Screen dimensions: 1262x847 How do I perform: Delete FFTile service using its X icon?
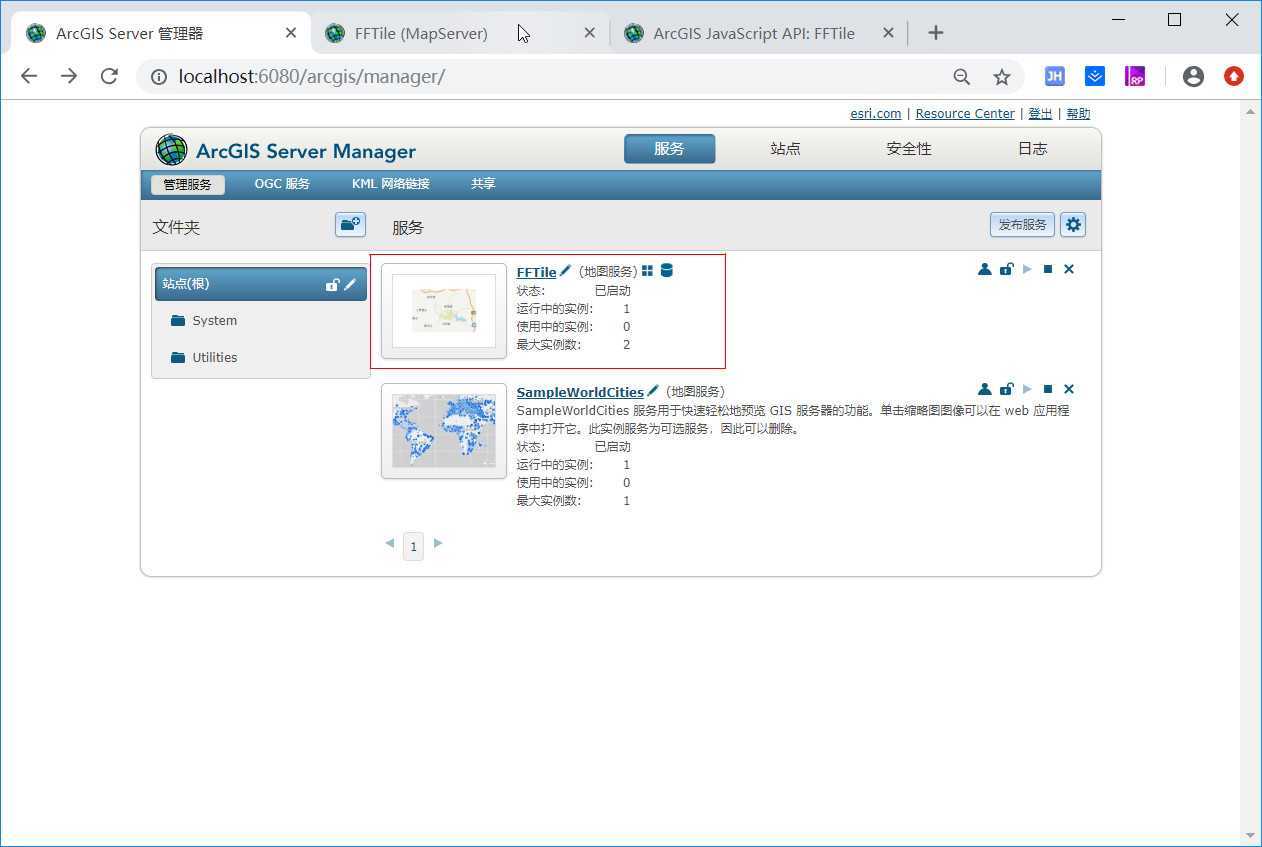click(1069, 269)
